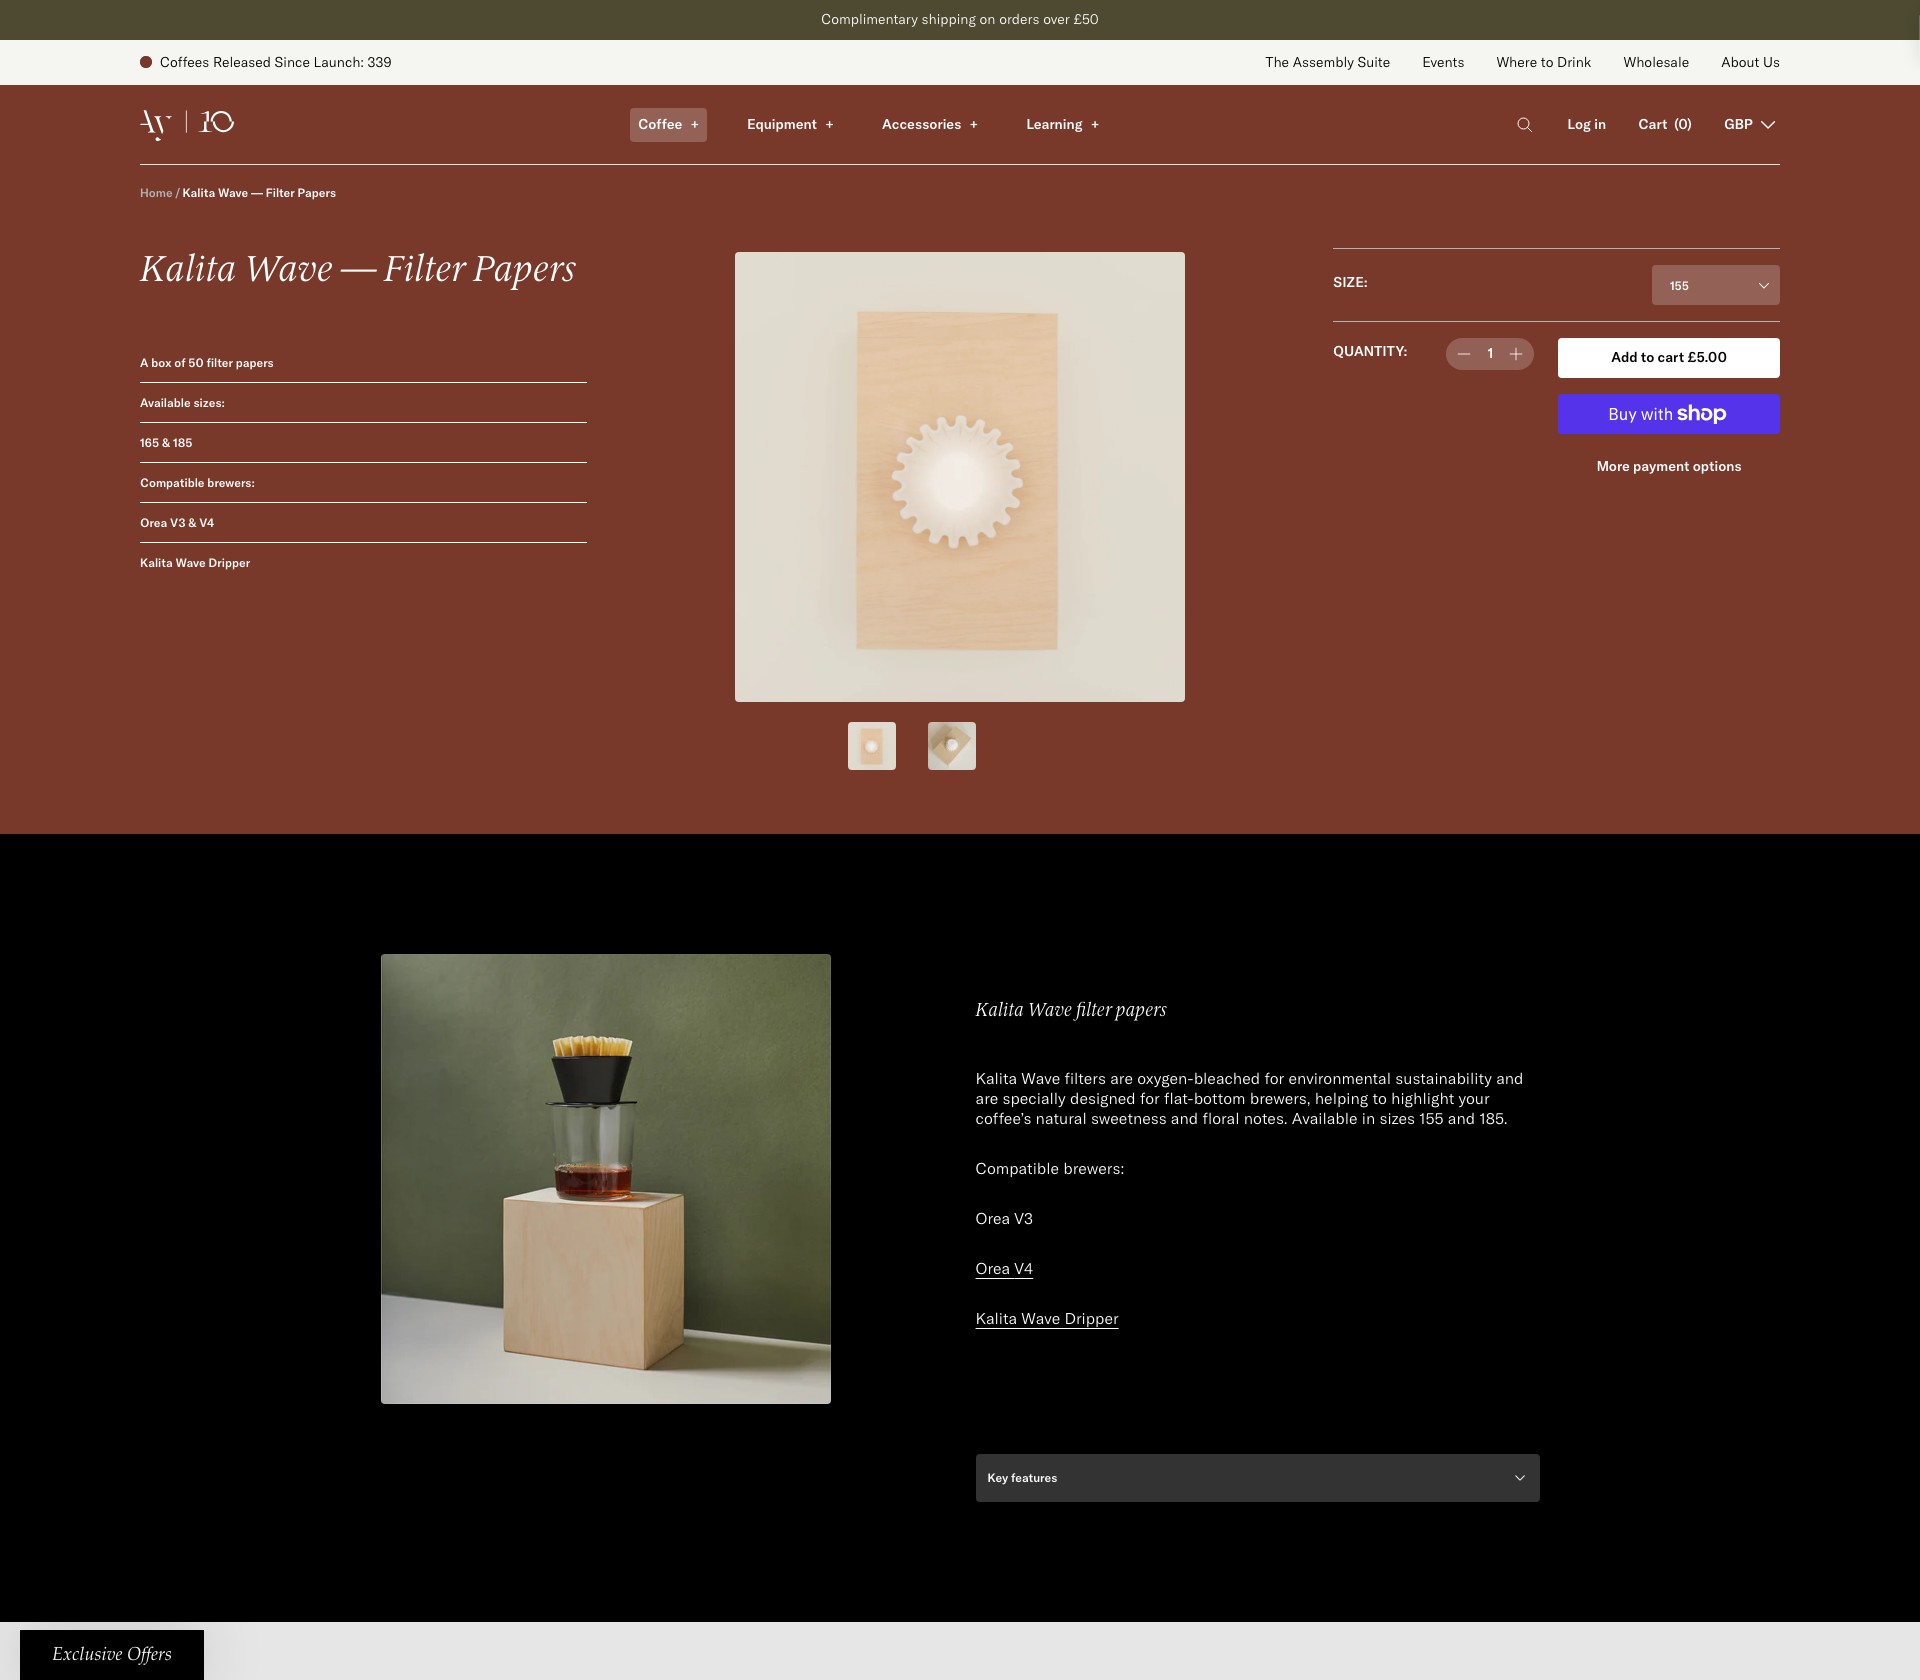Go to The Assembly Suite

[1327, 62]
